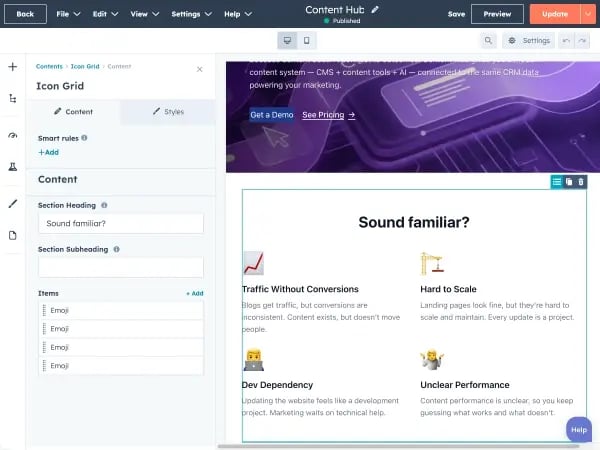Open the fourth Emoji item

(121, 366)
